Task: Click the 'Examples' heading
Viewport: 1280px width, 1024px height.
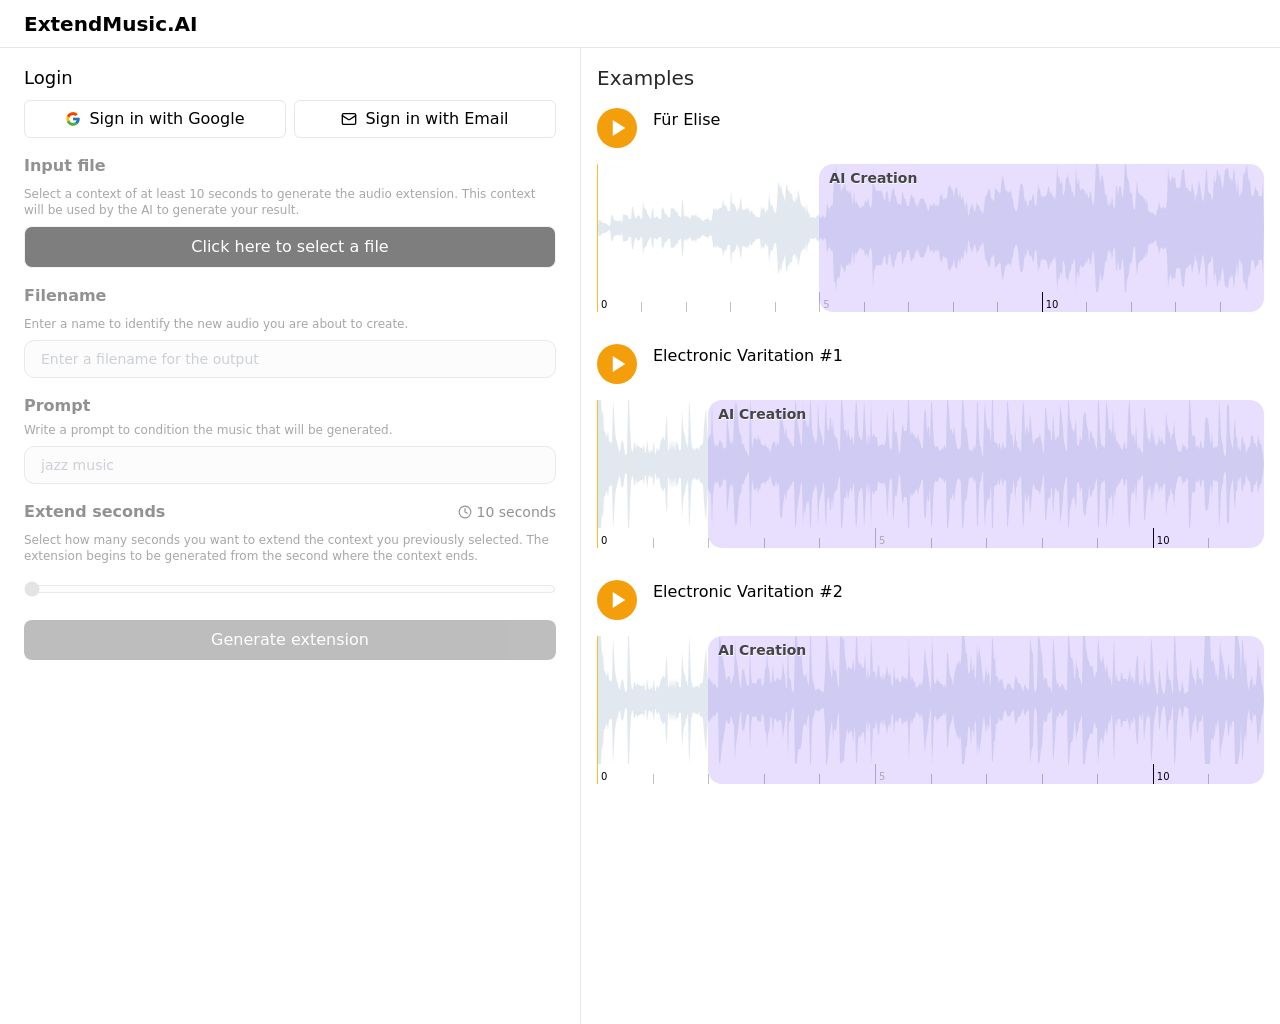Action: [x=645, y=78]
